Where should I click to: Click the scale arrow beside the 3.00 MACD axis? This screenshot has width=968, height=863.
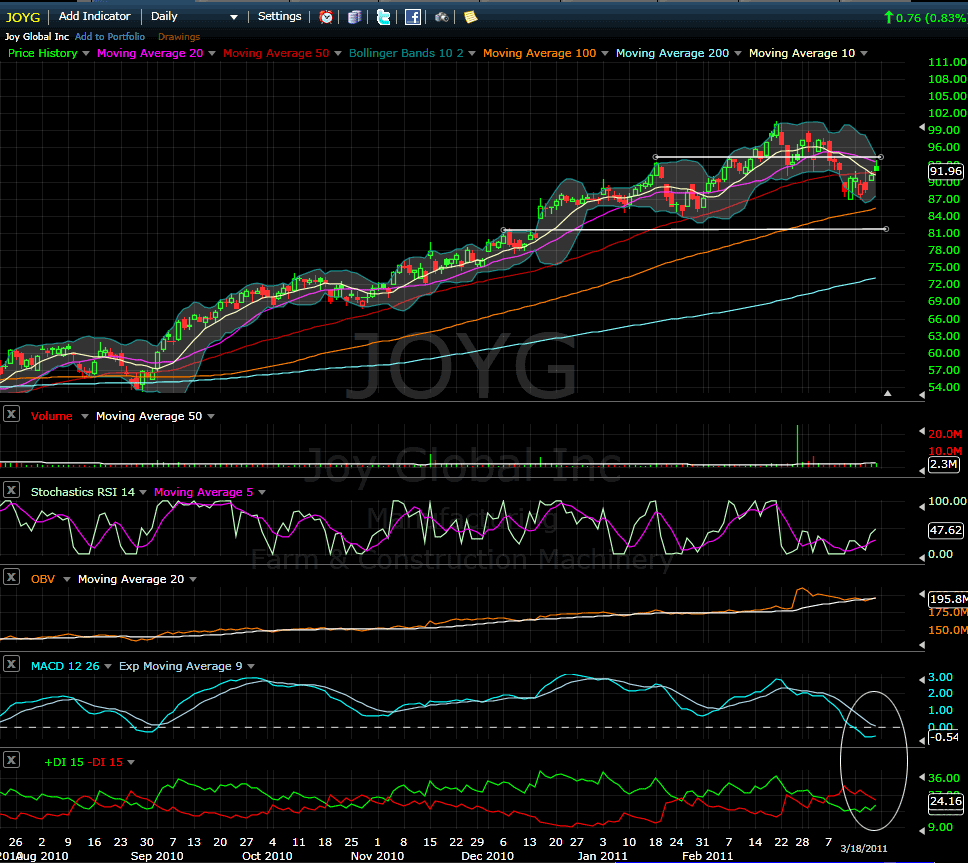922,679
